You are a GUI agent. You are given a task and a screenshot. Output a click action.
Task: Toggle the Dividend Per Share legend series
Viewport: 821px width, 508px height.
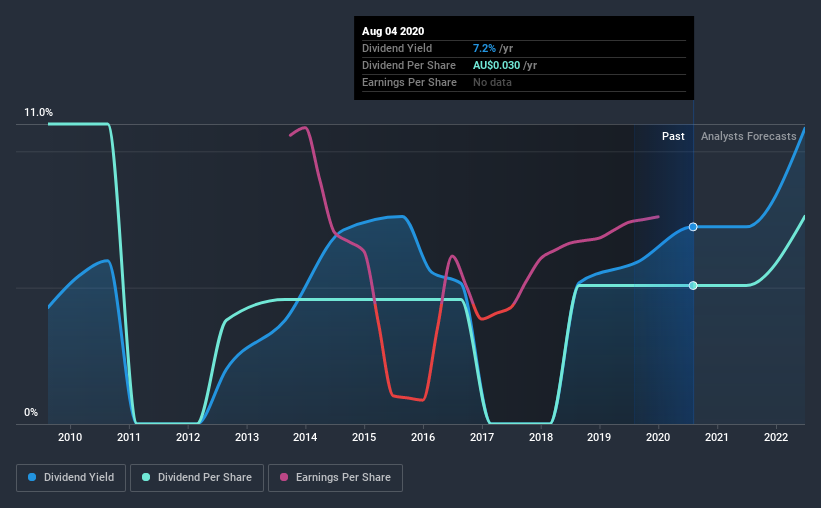(197, 478)
